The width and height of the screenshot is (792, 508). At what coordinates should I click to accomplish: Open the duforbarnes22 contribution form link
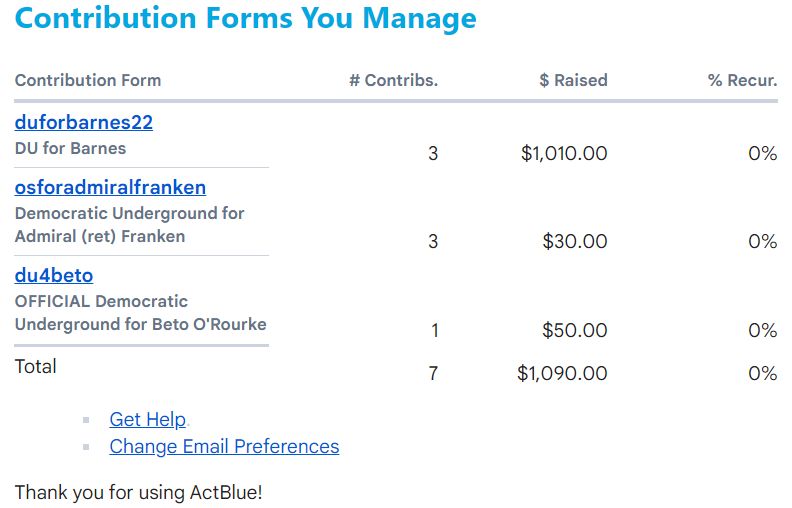pos(84,122)
